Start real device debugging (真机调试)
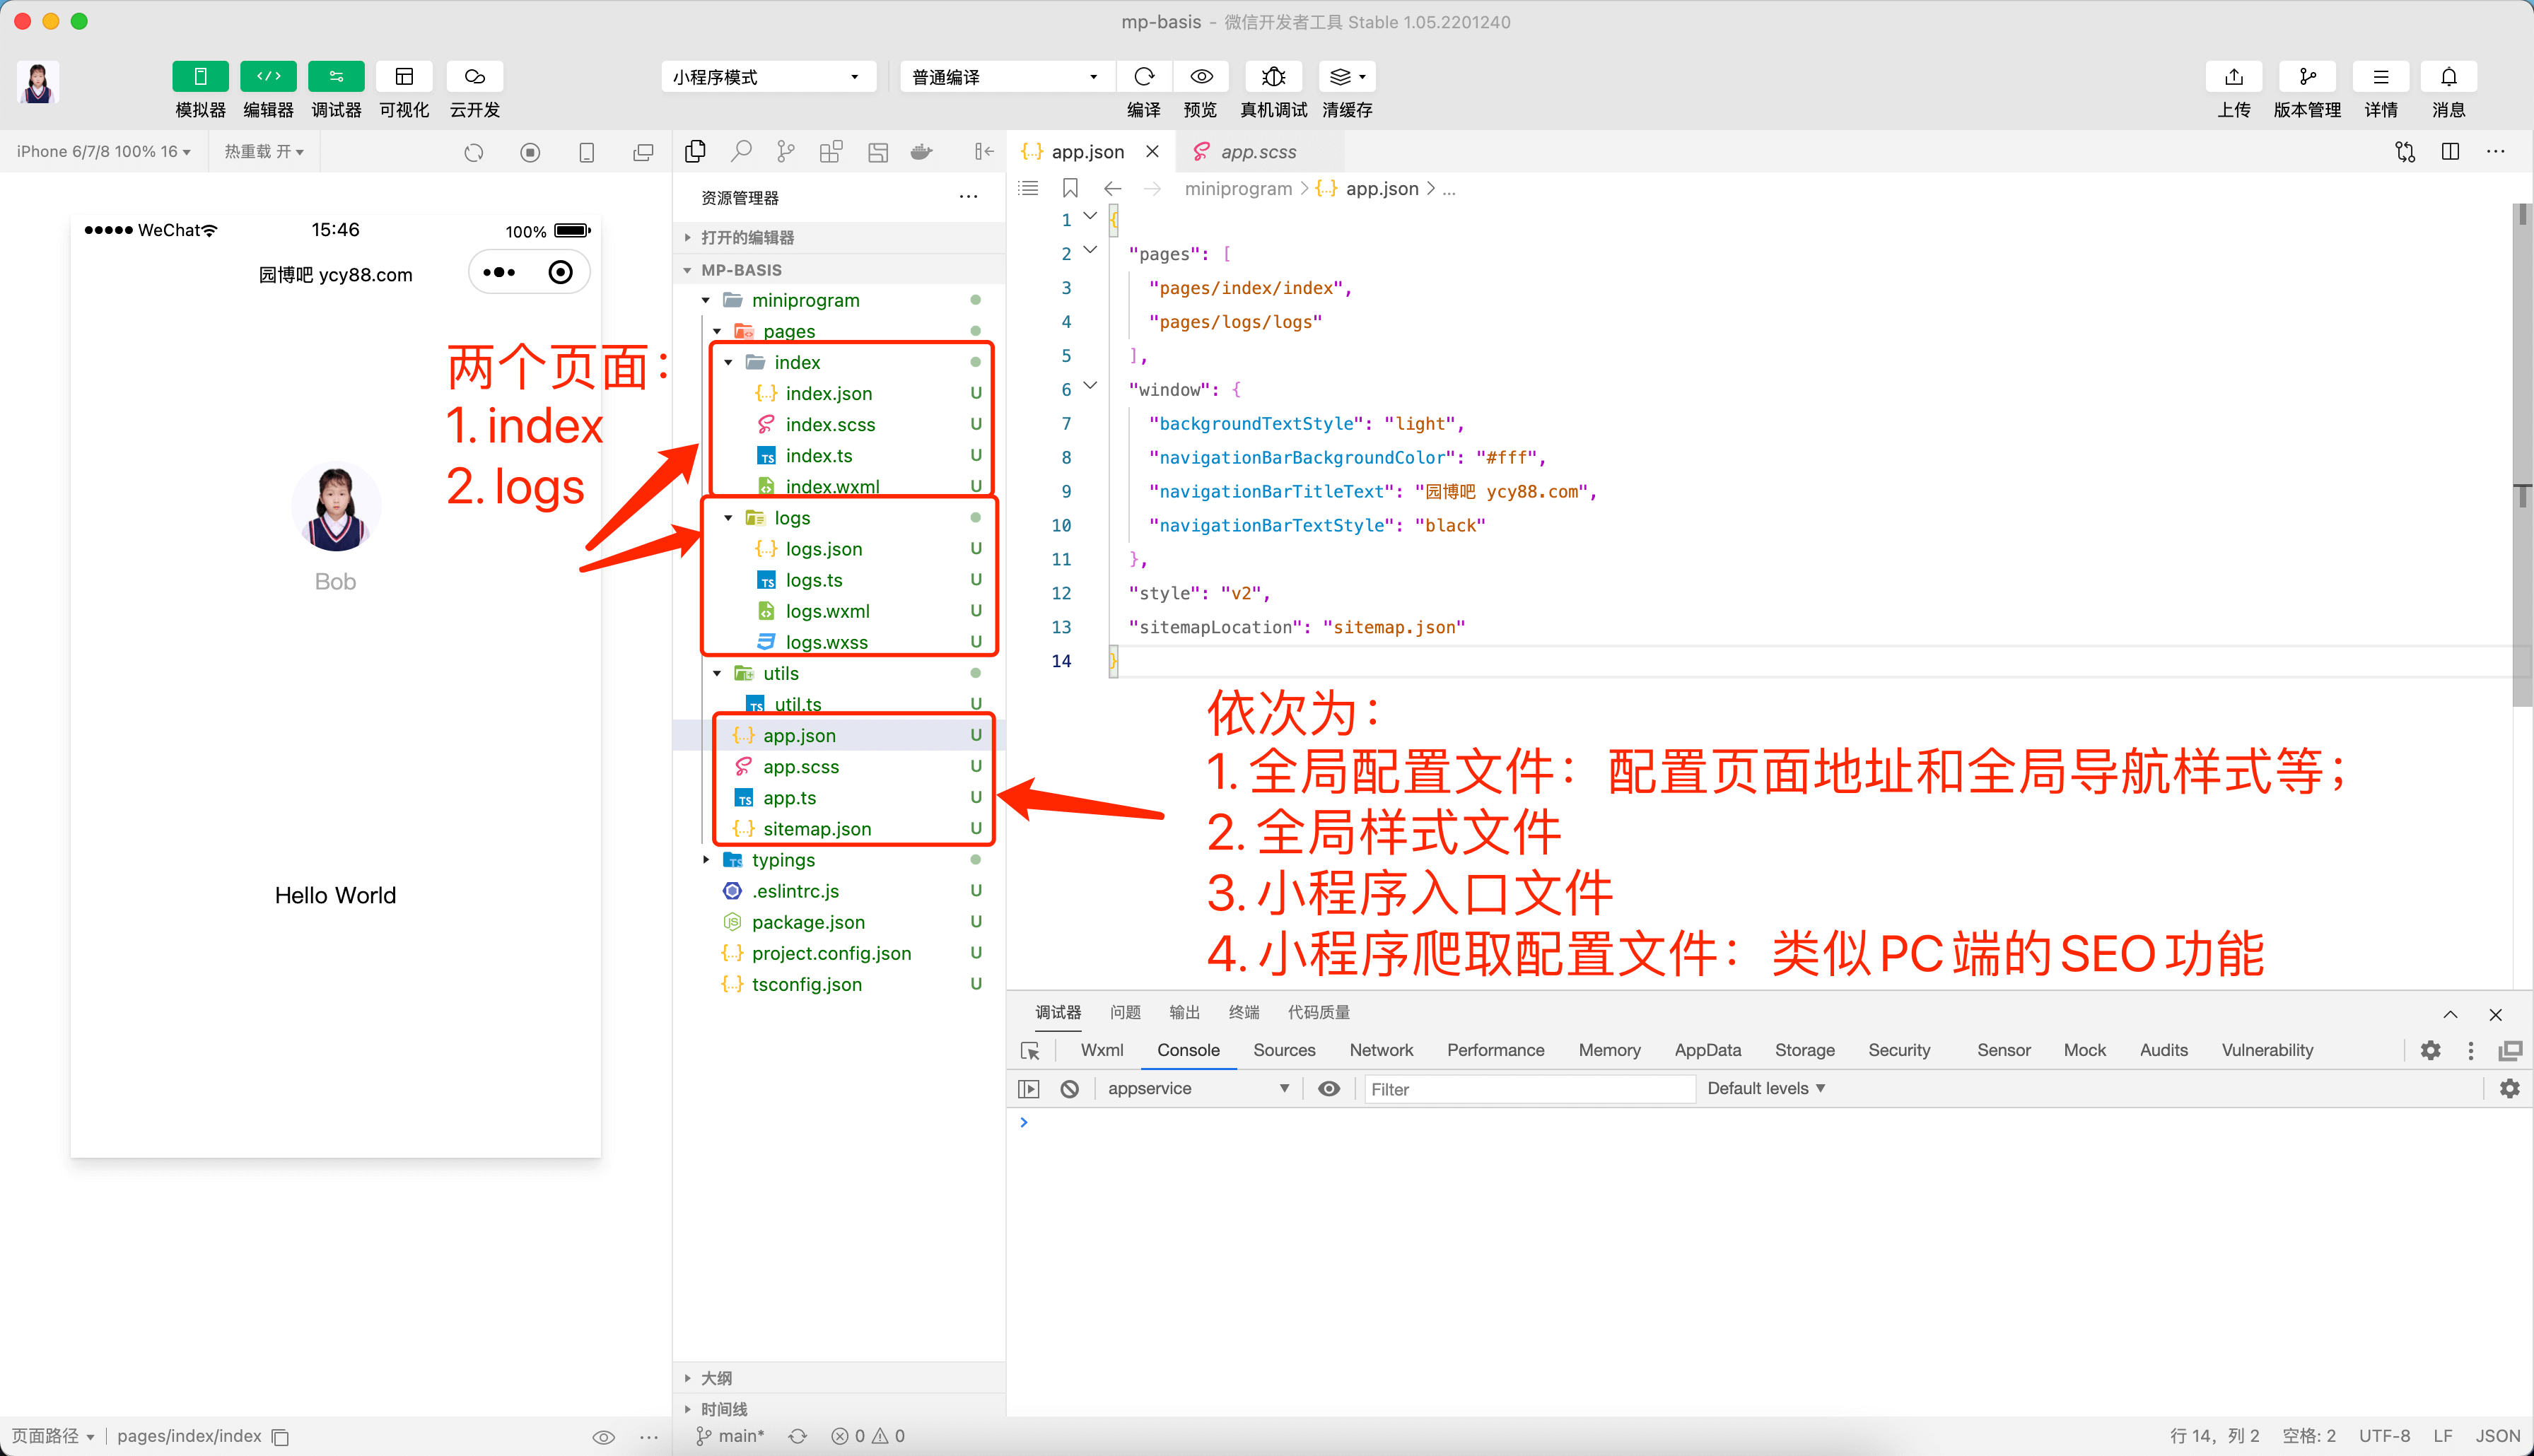The width and height of the screenshot is (2534, 1456). click(x=1273, y=77)
